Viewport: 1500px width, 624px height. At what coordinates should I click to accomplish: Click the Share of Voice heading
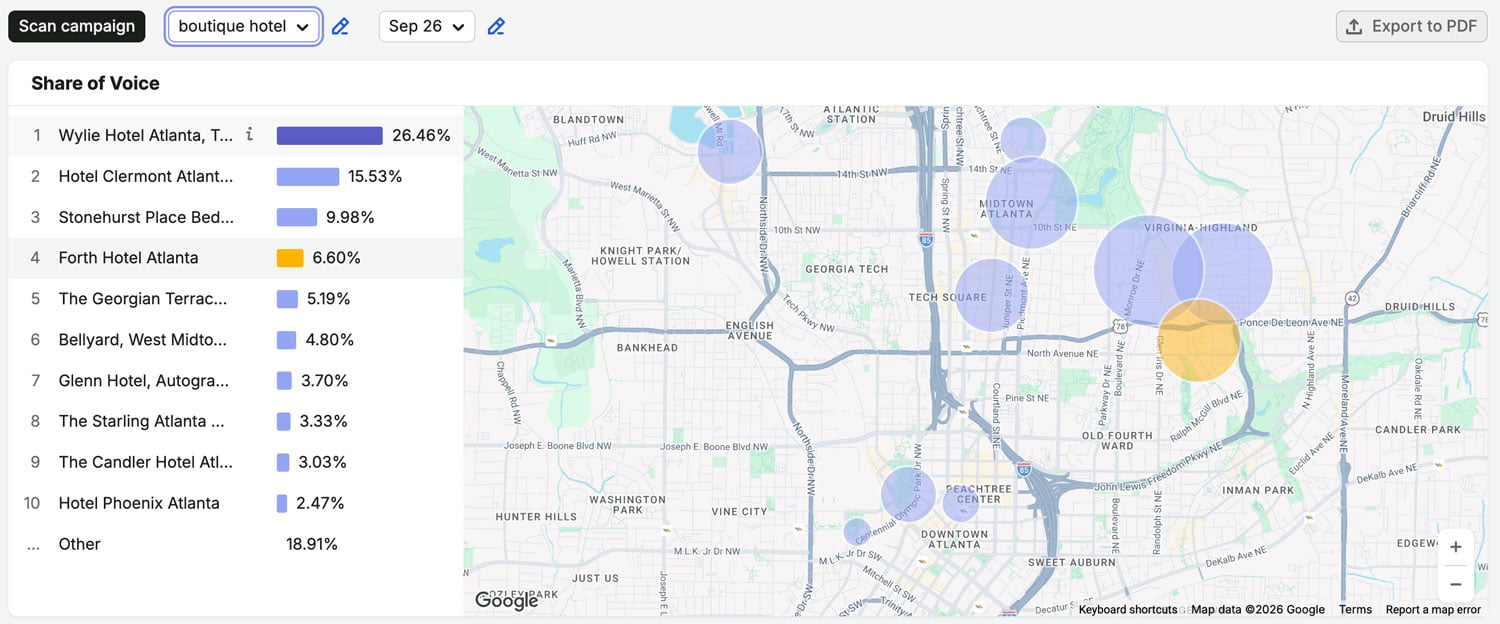pyautogui.click(x=95, y=83)
